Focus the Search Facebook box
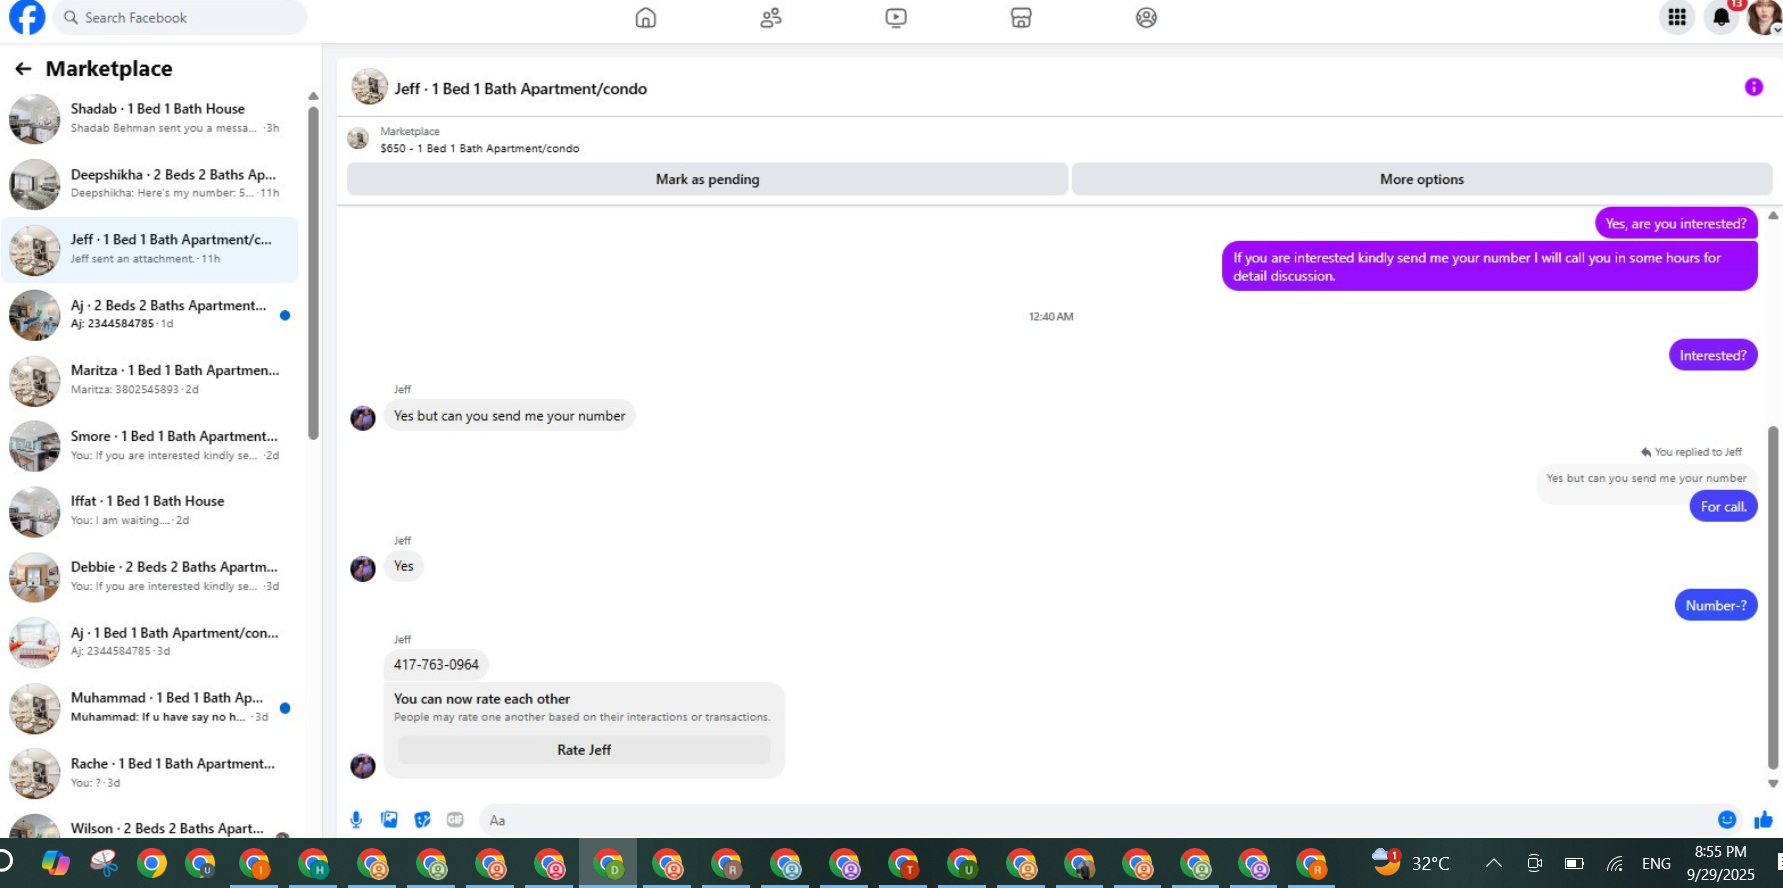 click(180, 18)
